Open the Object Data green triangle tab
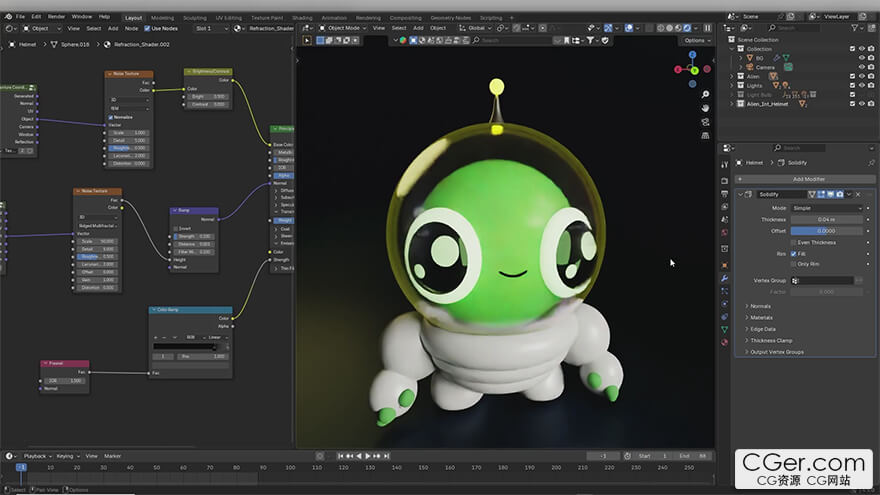This screenshot has height=495, width=880. pyautogui.click(x=724, y=329)
